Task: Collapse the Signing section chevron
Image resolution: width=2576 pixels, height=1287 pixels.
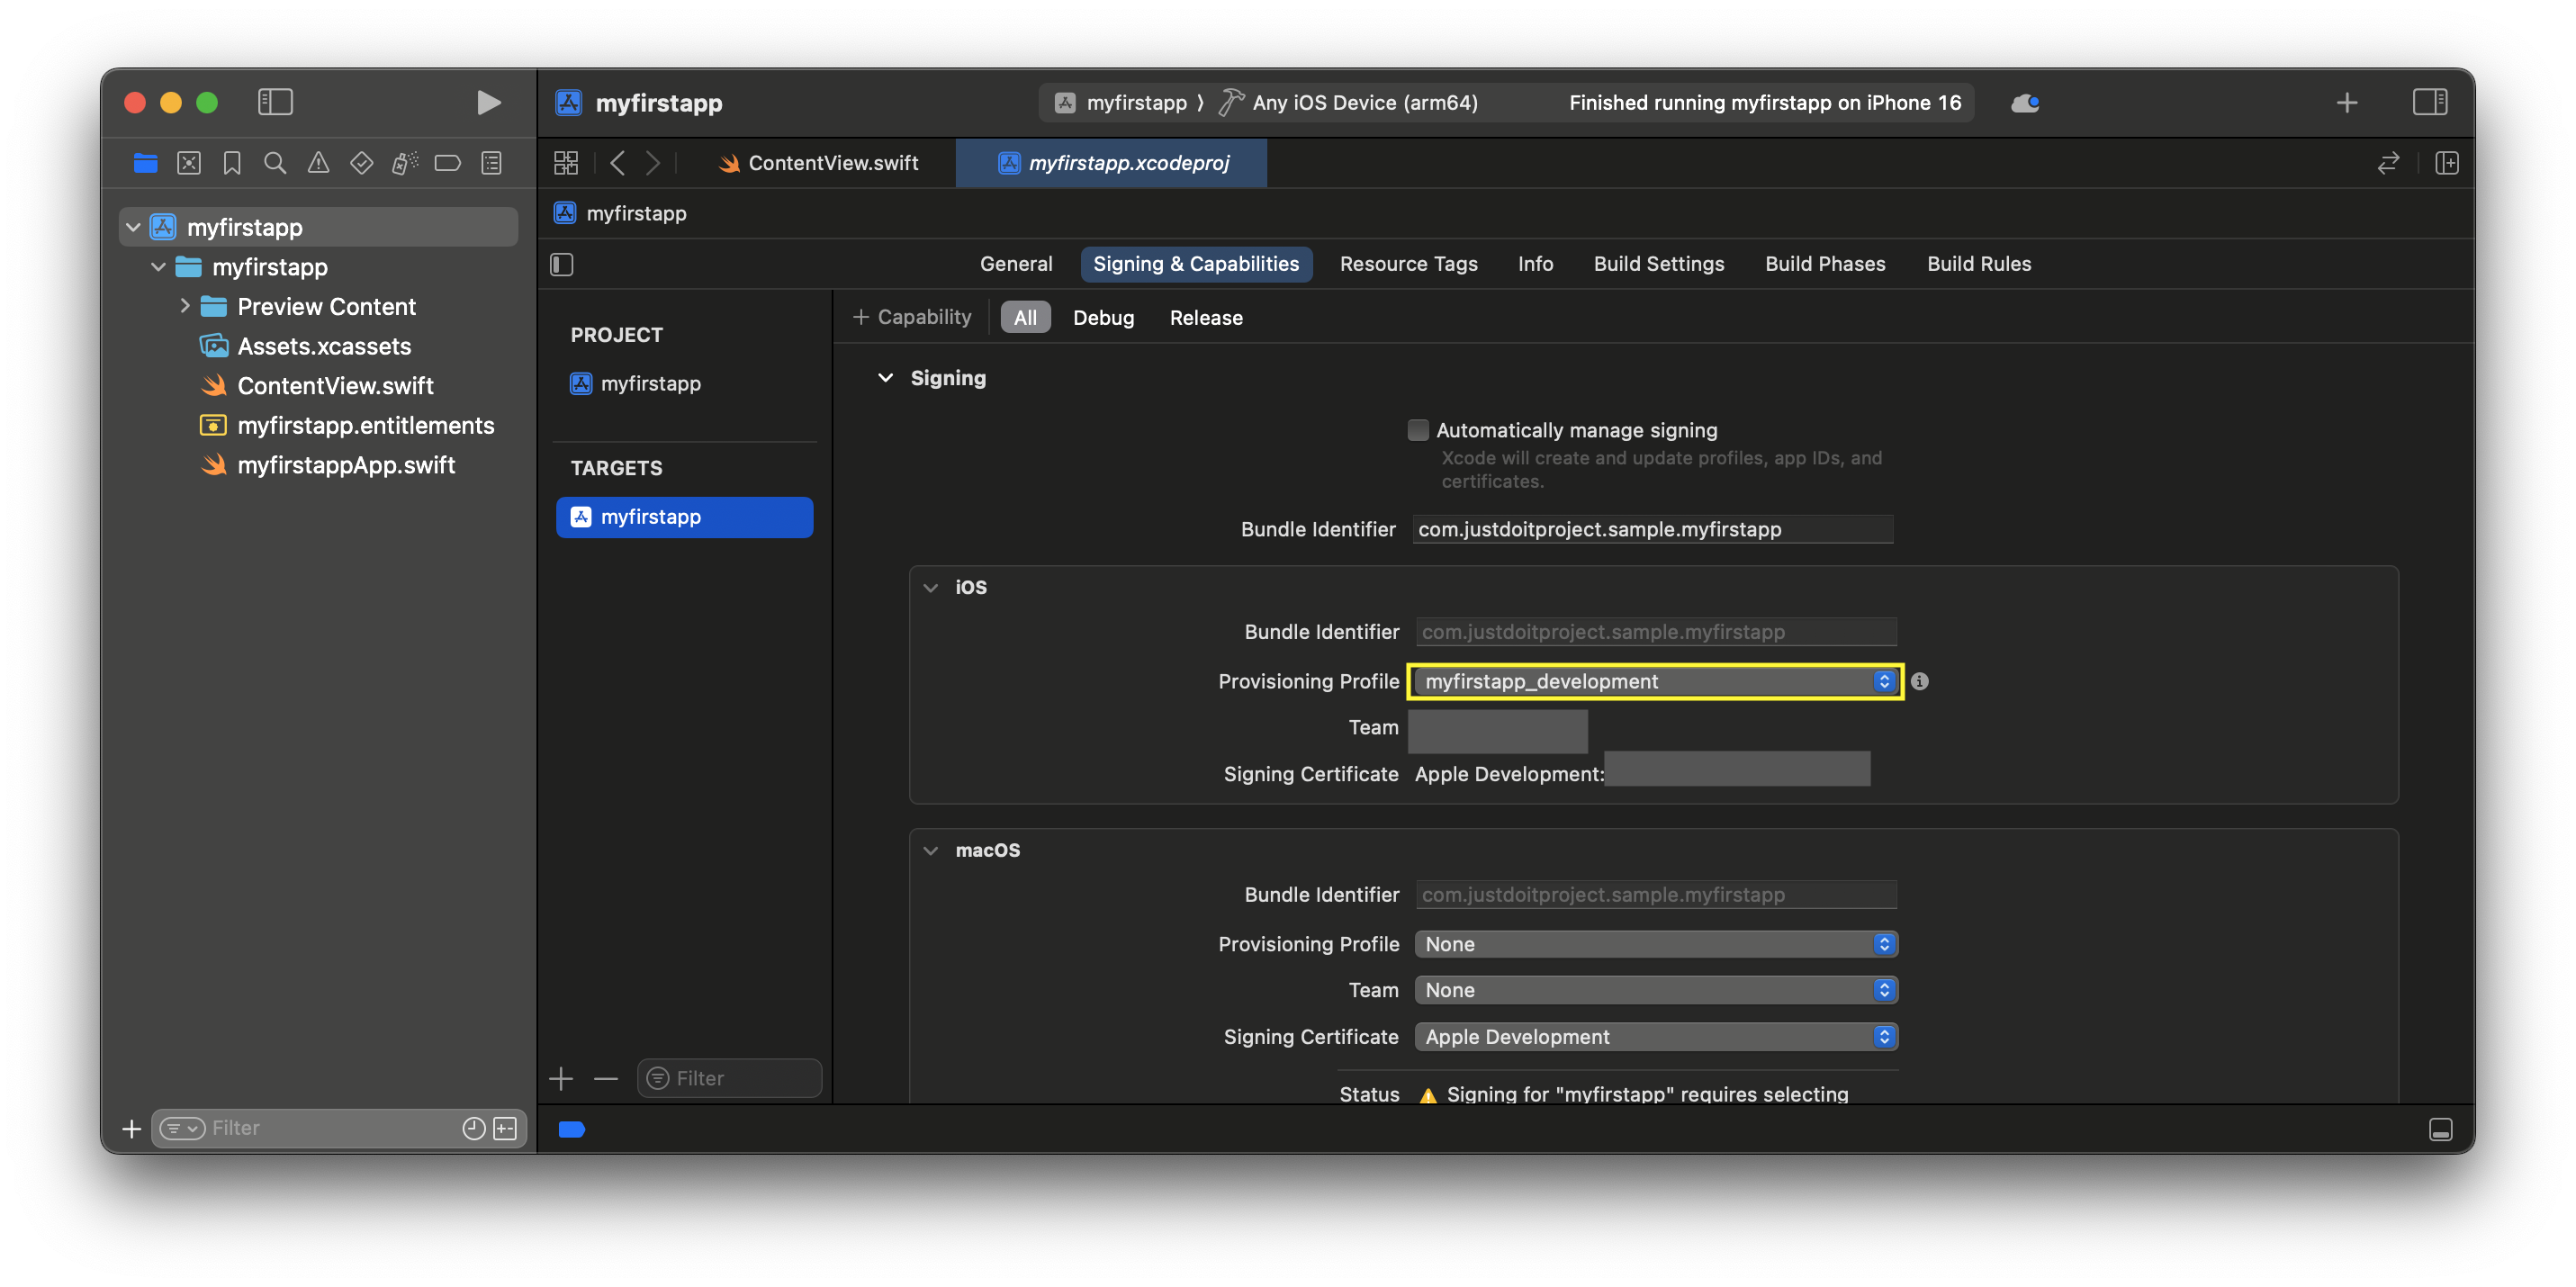Action: (x=885, y=378)
